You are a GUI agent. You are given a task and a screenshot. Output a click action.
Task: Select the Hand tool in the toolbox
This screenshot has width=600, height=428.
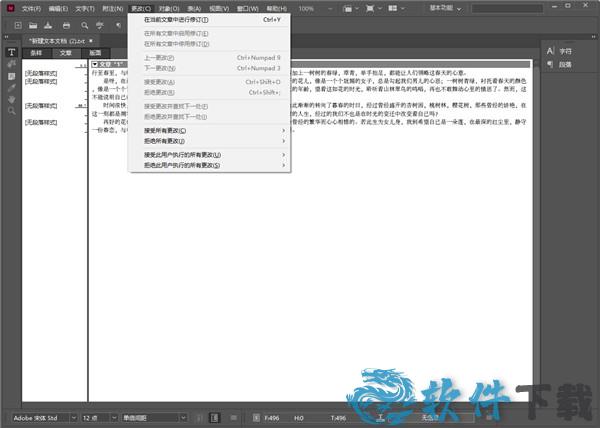12,98
